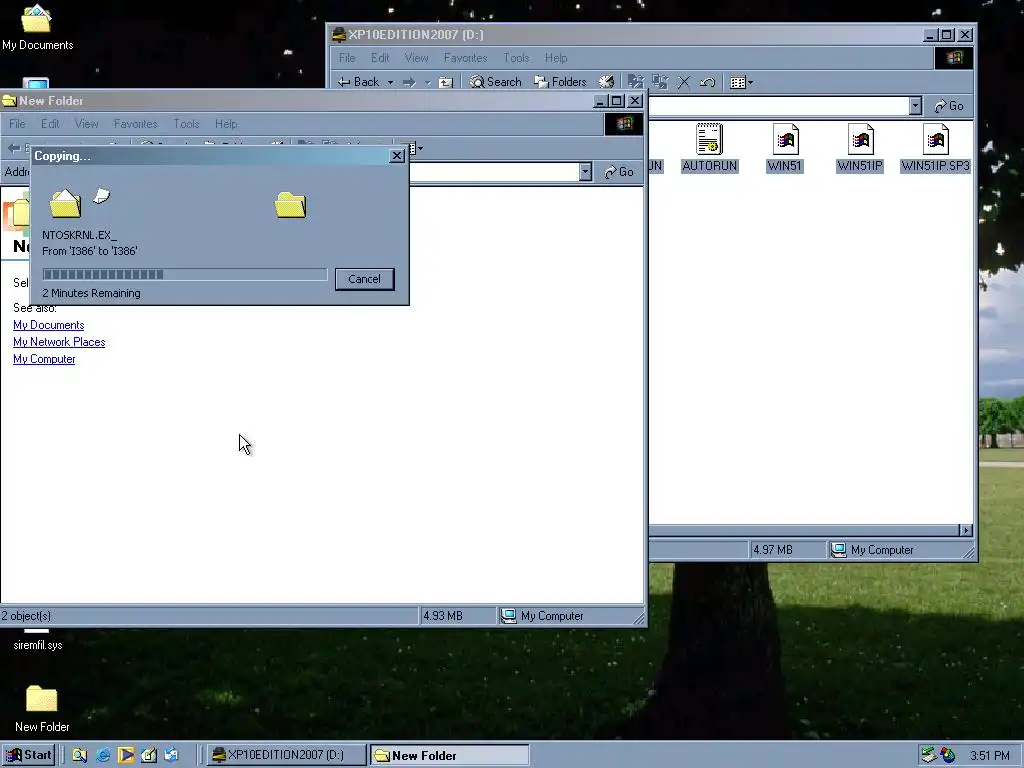Viewport: 1024px width, 768px height.
Task: Select the WIN51 file
Action: coord(784,148)
